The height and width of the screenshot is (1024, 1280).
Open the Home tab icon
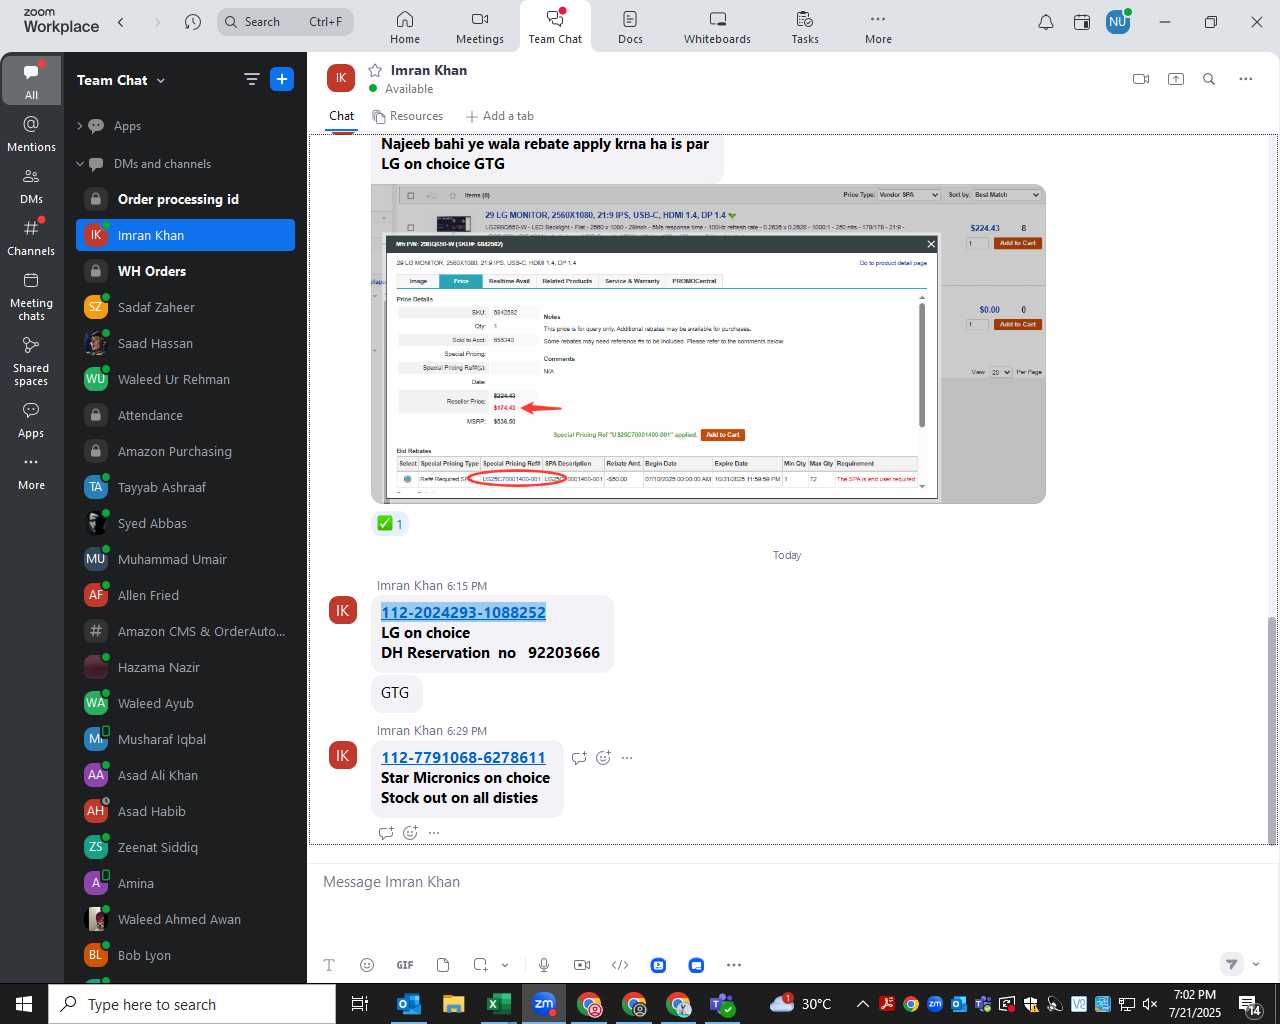click(405, 27)
